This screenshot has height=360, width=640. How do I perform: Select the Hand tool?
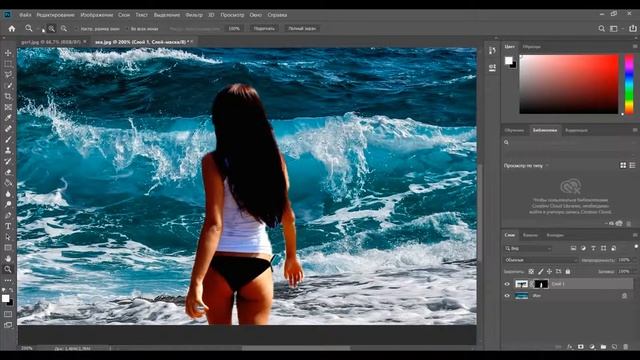coord(8,258)
